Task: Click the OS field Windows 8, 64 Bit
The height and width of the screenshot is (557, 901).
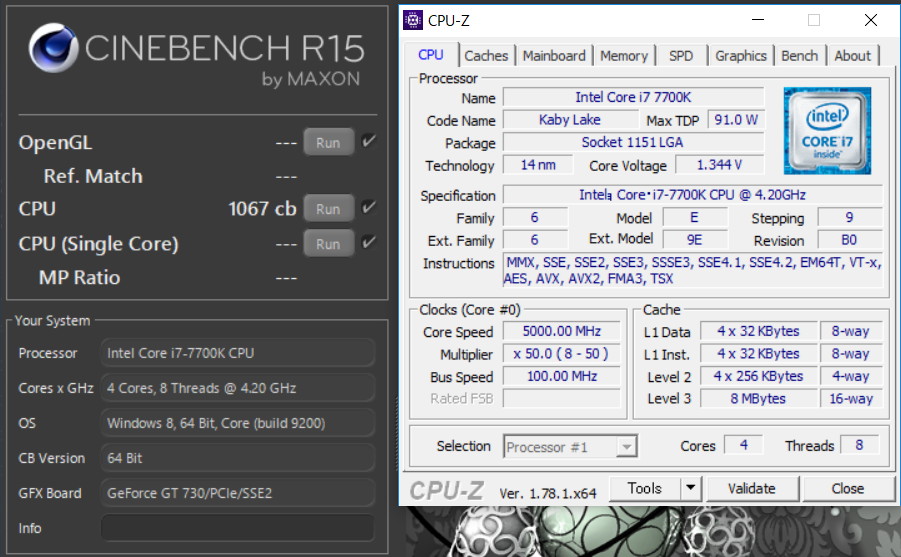Action: click(x=238, y=423)
